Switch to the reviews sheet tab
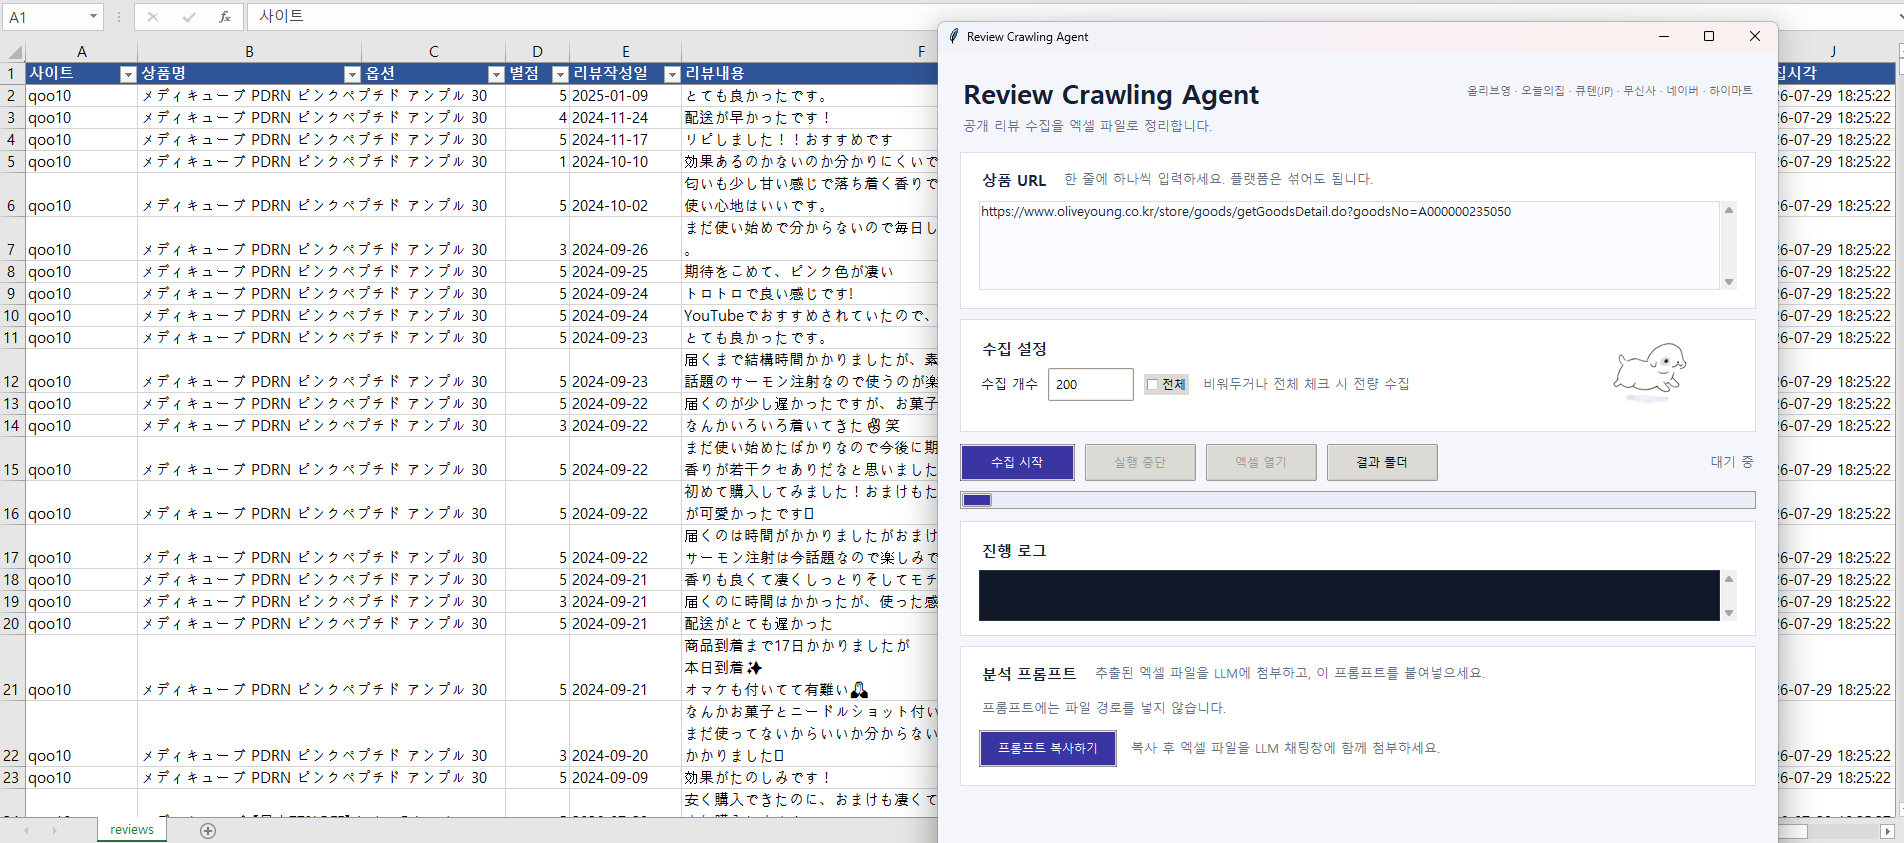Screen dimensions: 1904x843 (x=132, y=830)
